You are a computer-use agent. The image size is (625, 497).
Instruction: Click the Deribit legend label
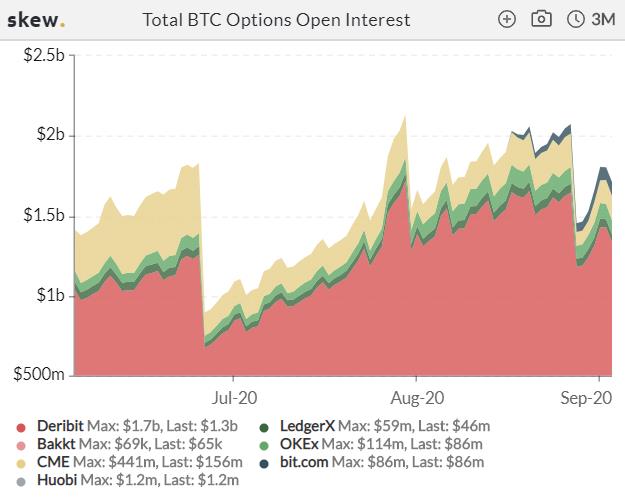[x=60, y=426]
